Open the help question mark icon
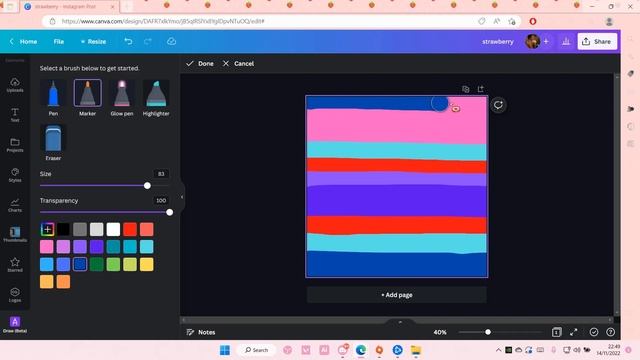Viewport: 640px width, 360px height. 611,332
